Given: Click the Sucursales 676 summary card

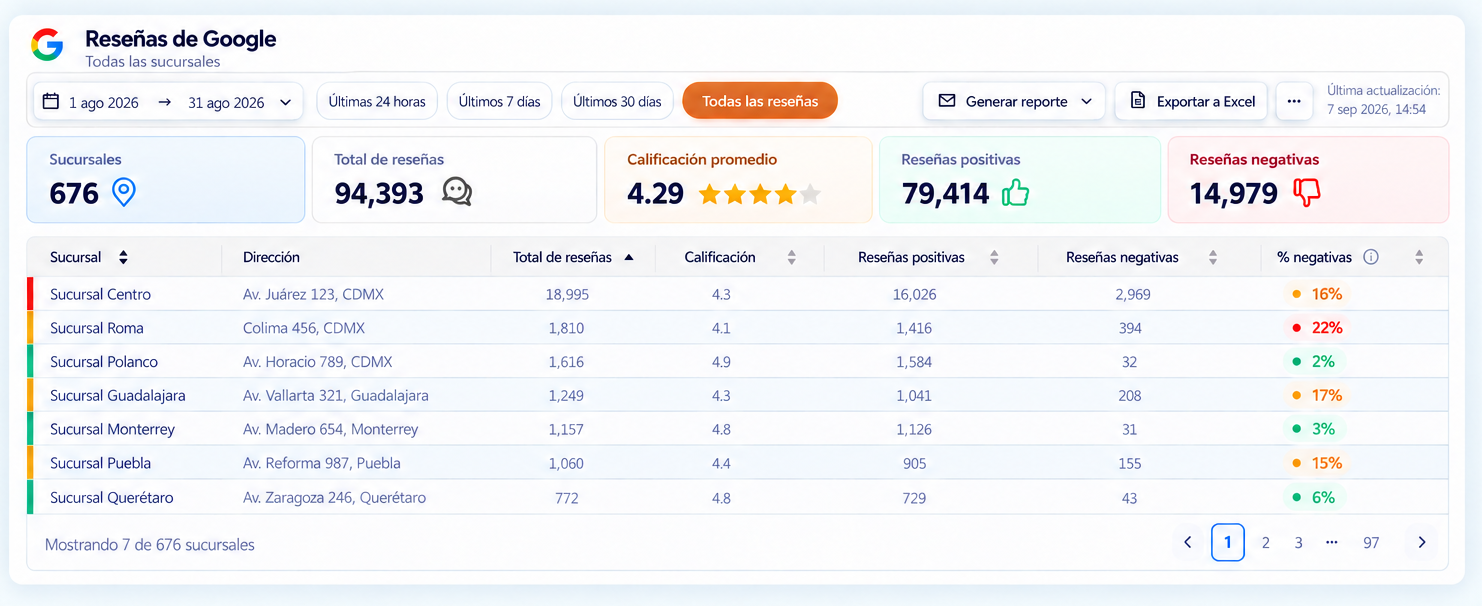Looking at the screenshot, I should coord(166,180).
